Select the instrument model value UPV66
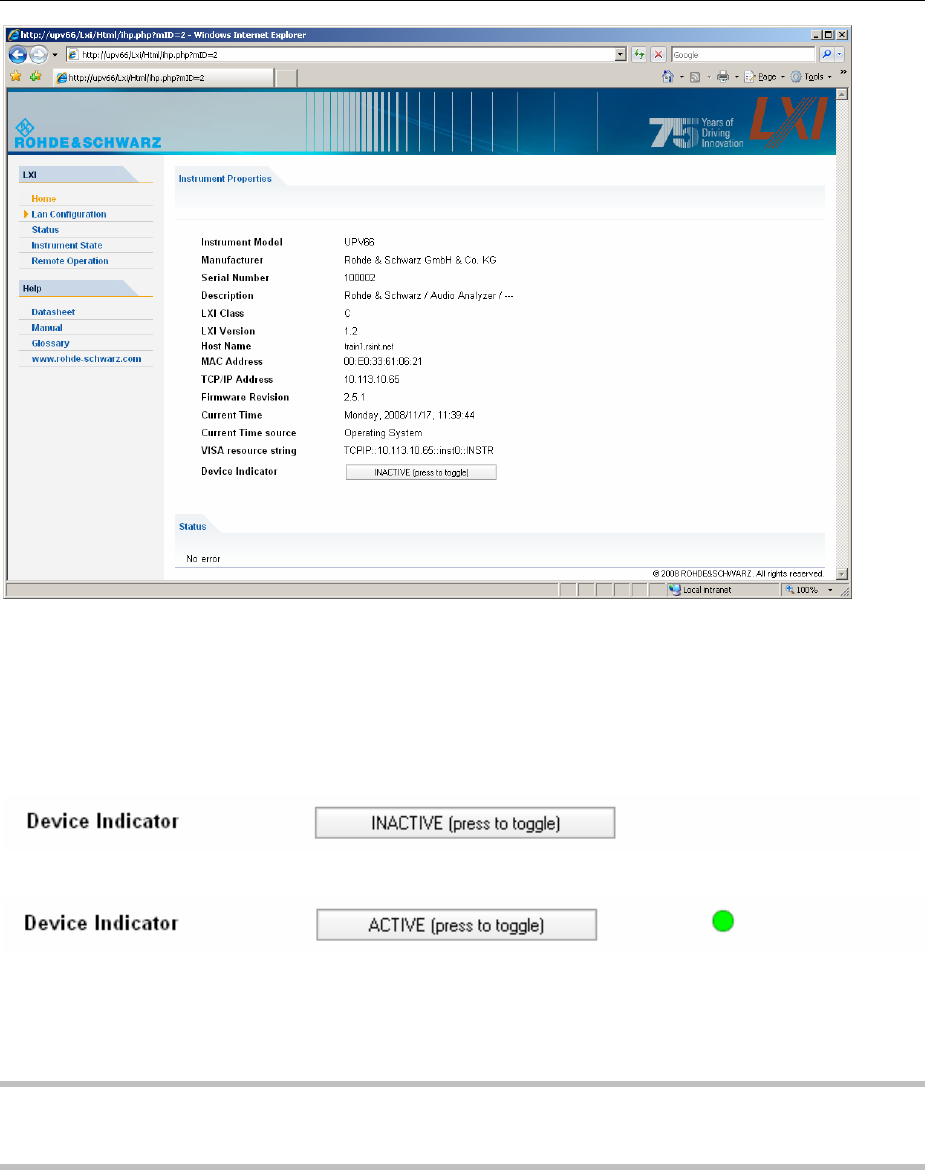Viewport: 926px width, 1170px height. click(x=359, y=242)
